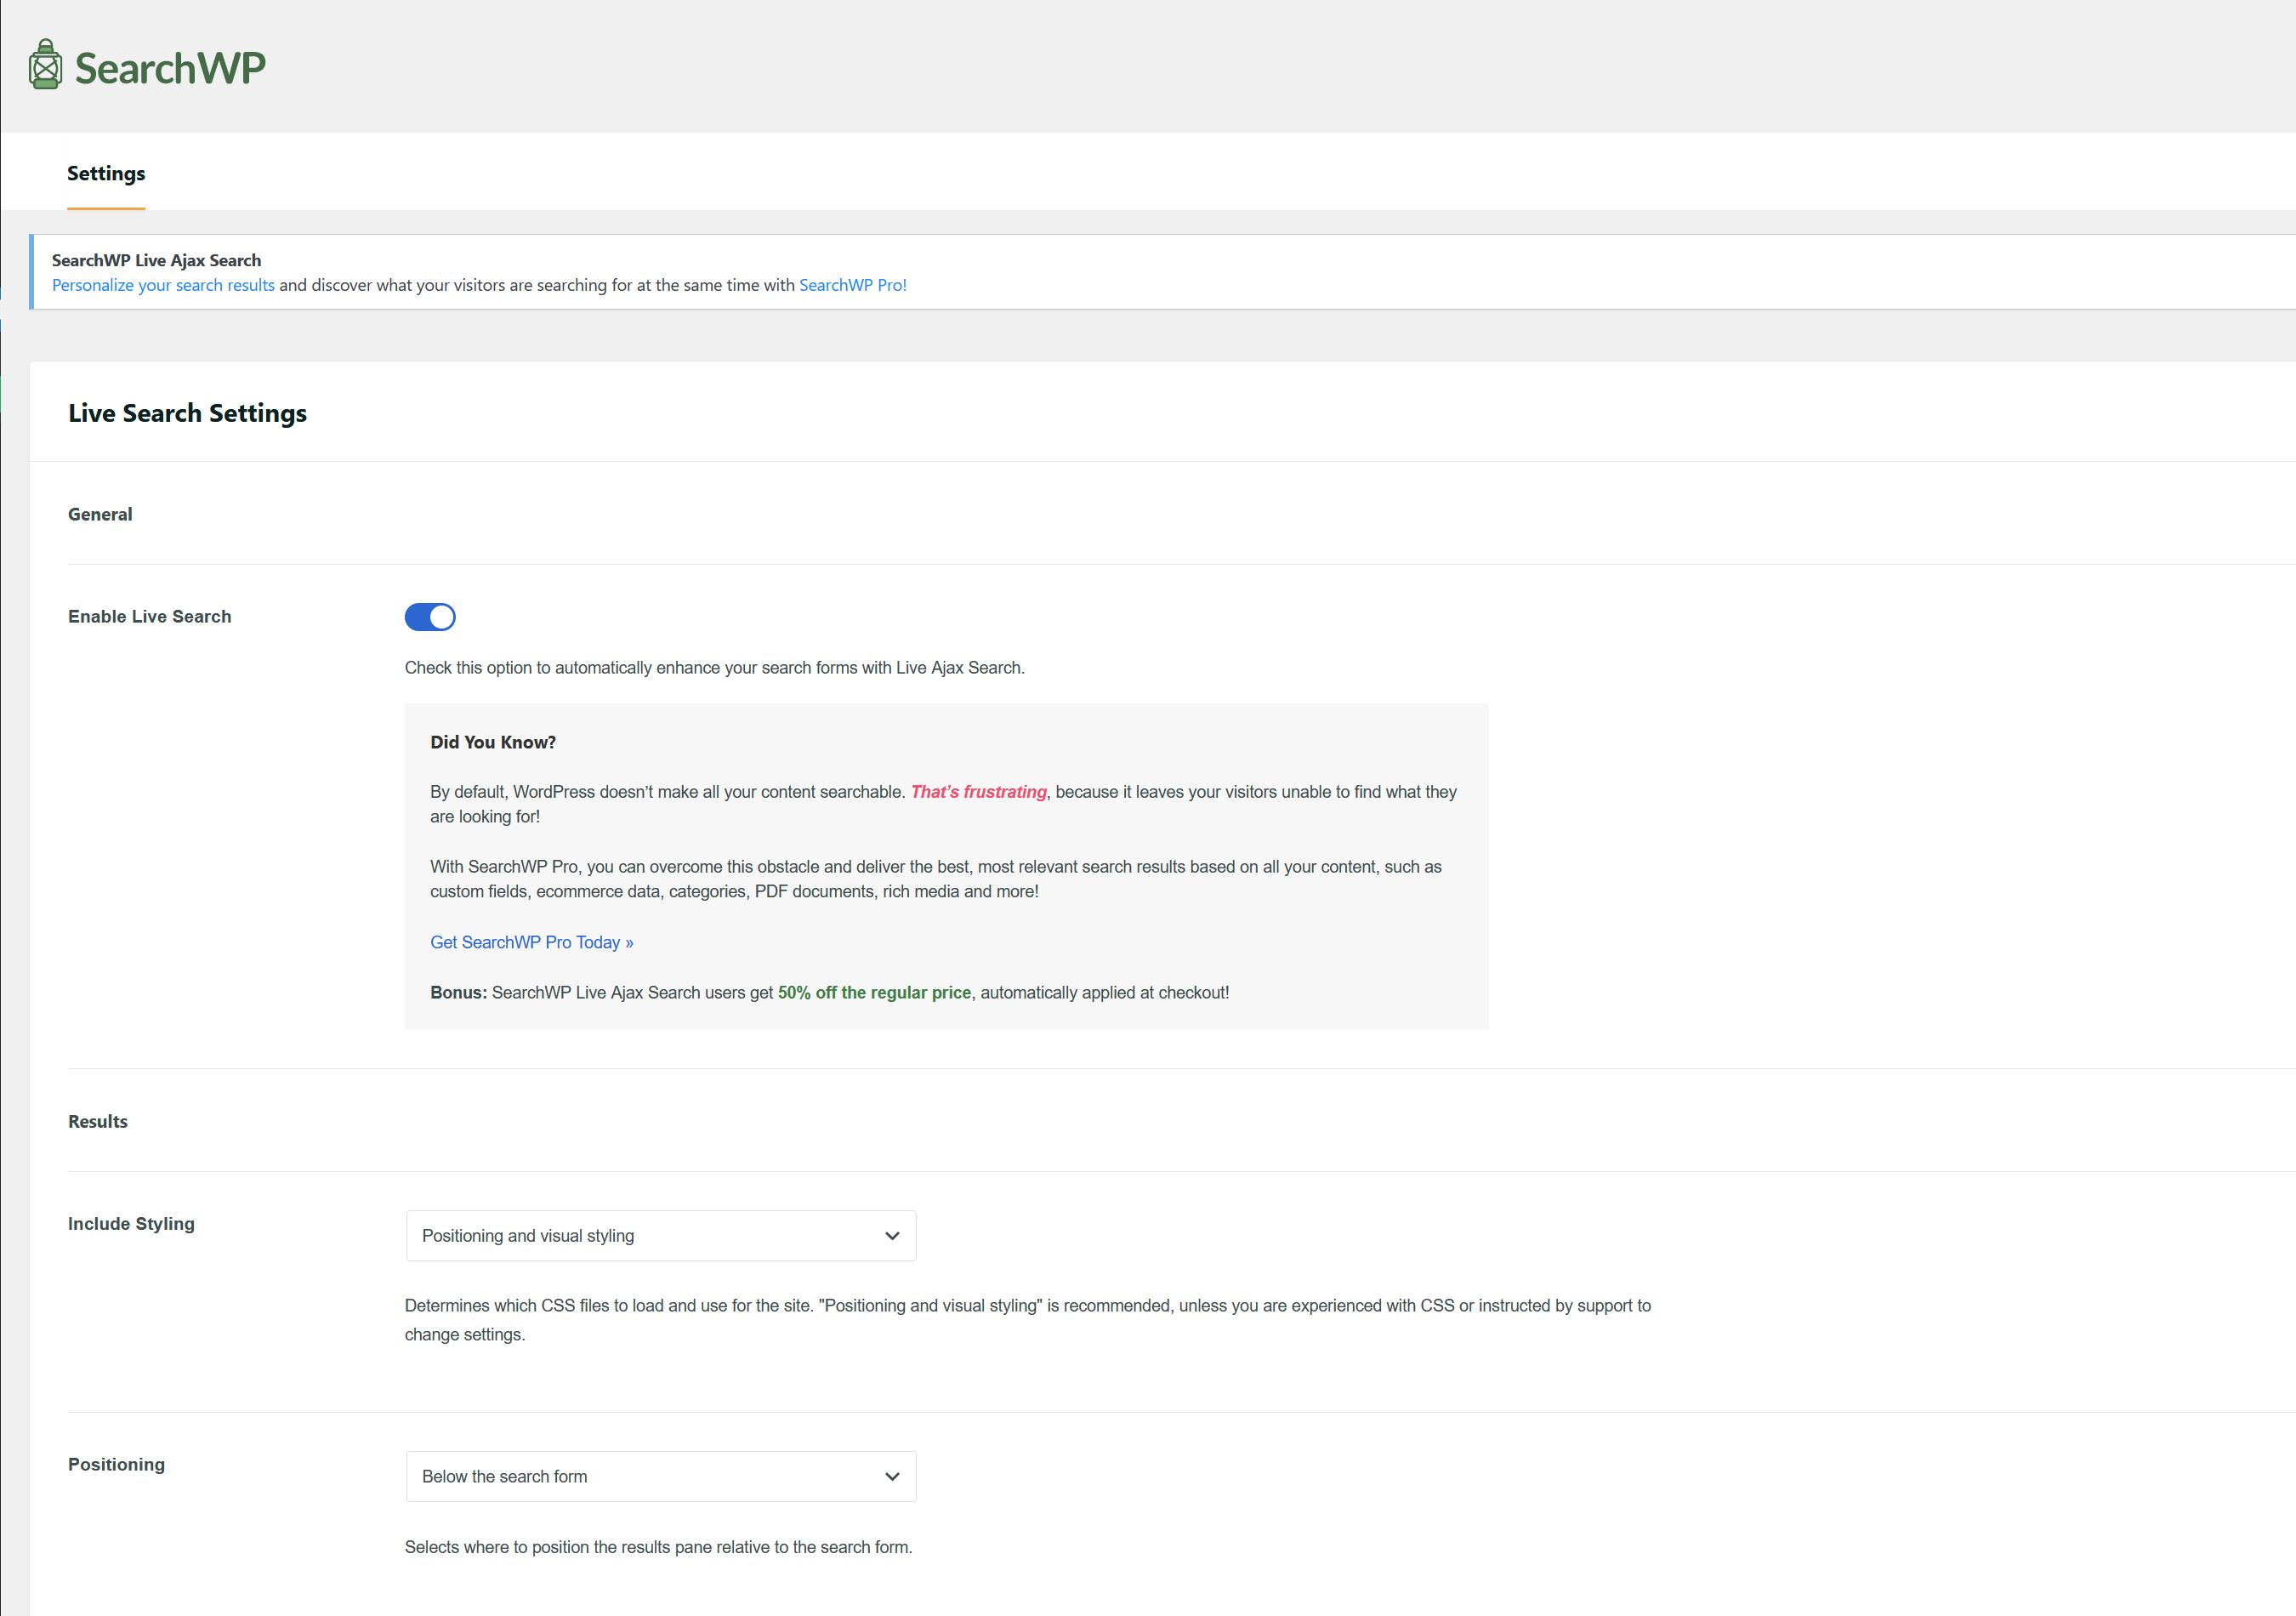This screenshot has height=1616, width=2296.
Task: Click the SearchWP lantern logo icon
Action: (44, 65)
